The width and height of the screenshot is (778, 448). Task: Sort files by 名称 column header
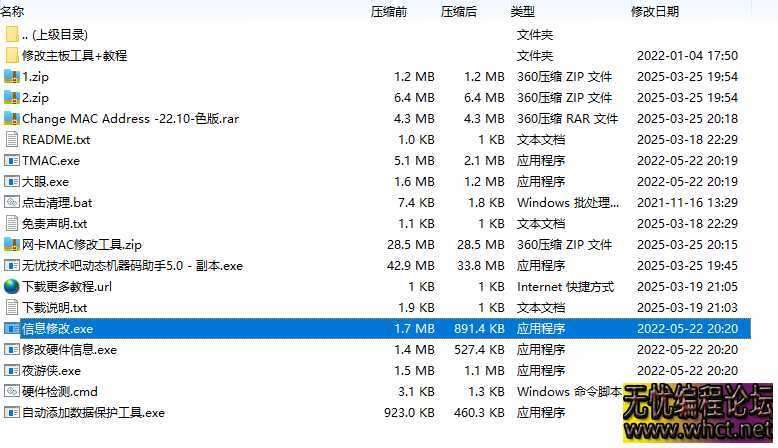pos(12,12)
